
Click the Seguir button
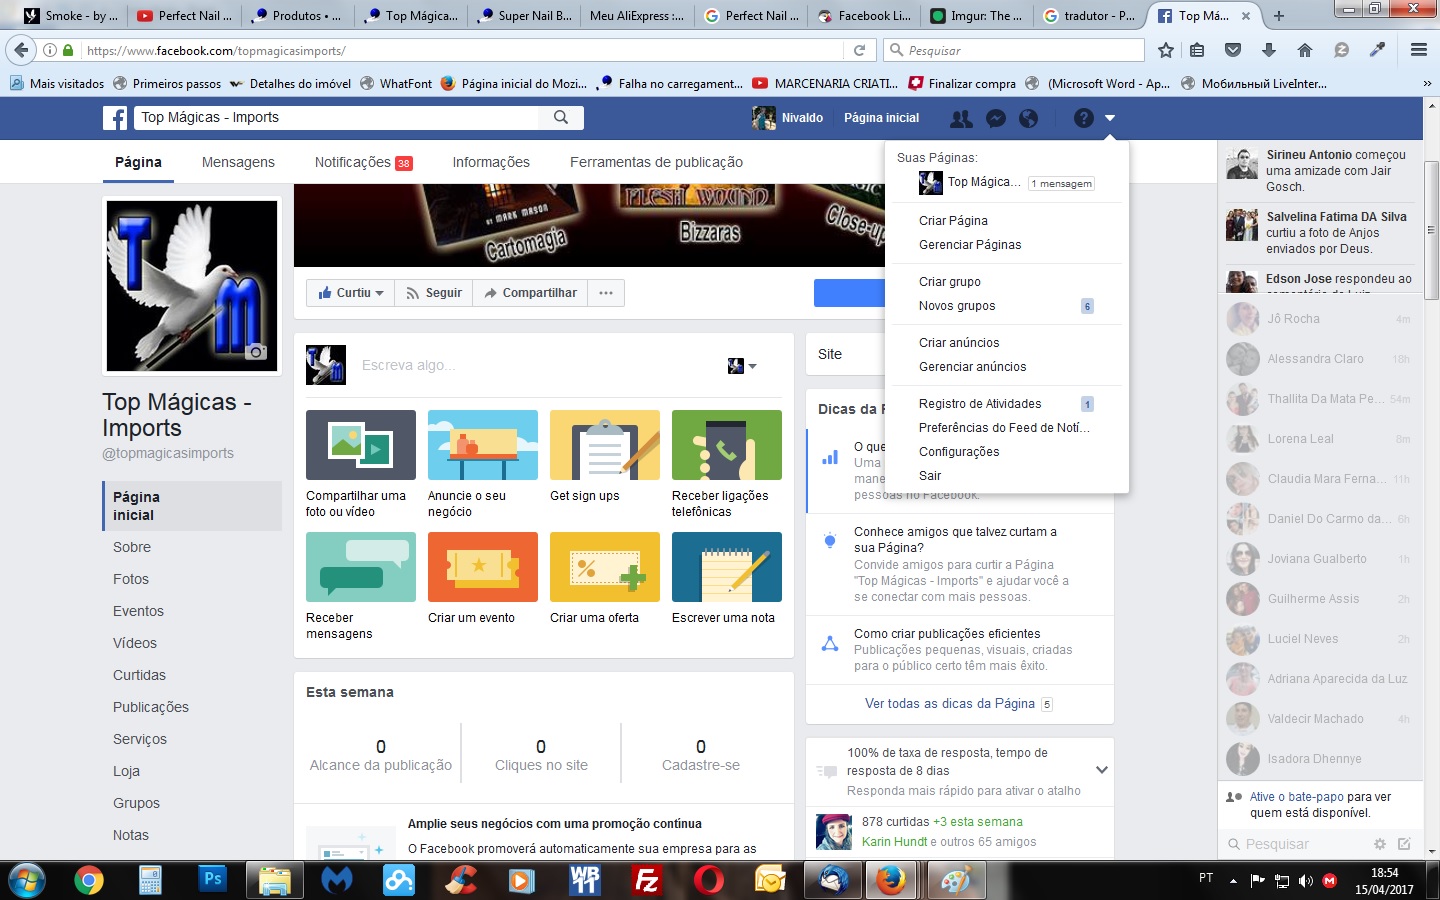(434, 293)
